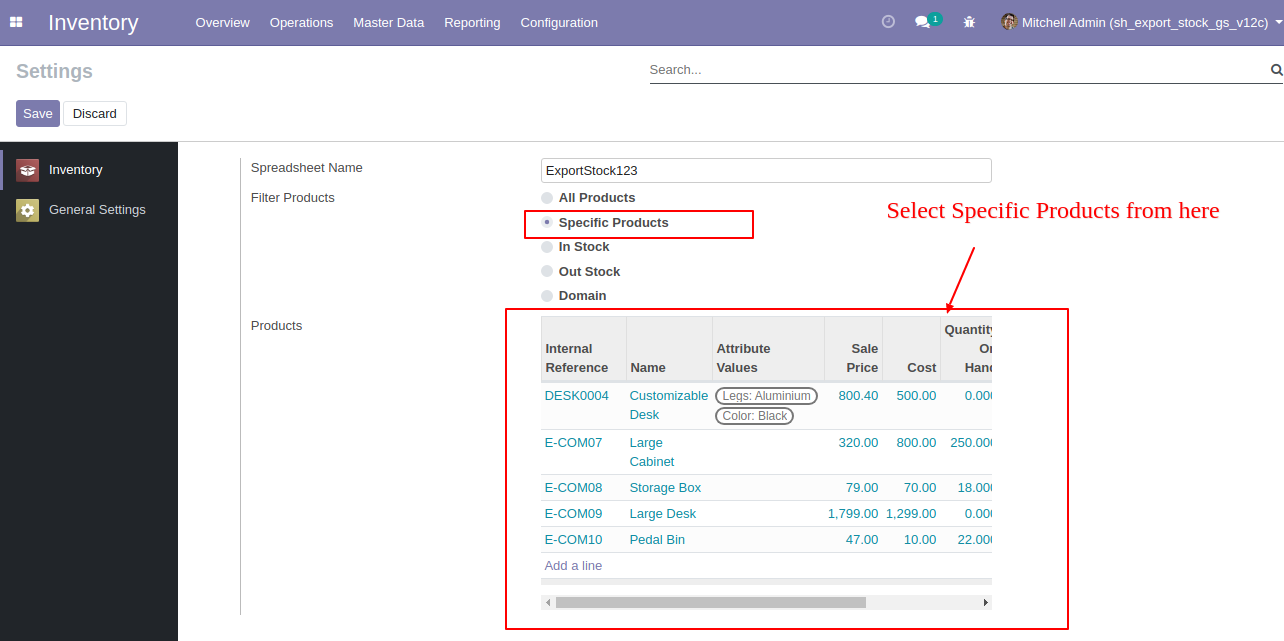Open the Master Data menu
This screenshot has width=1284, height=641.
tap(389, 22)
